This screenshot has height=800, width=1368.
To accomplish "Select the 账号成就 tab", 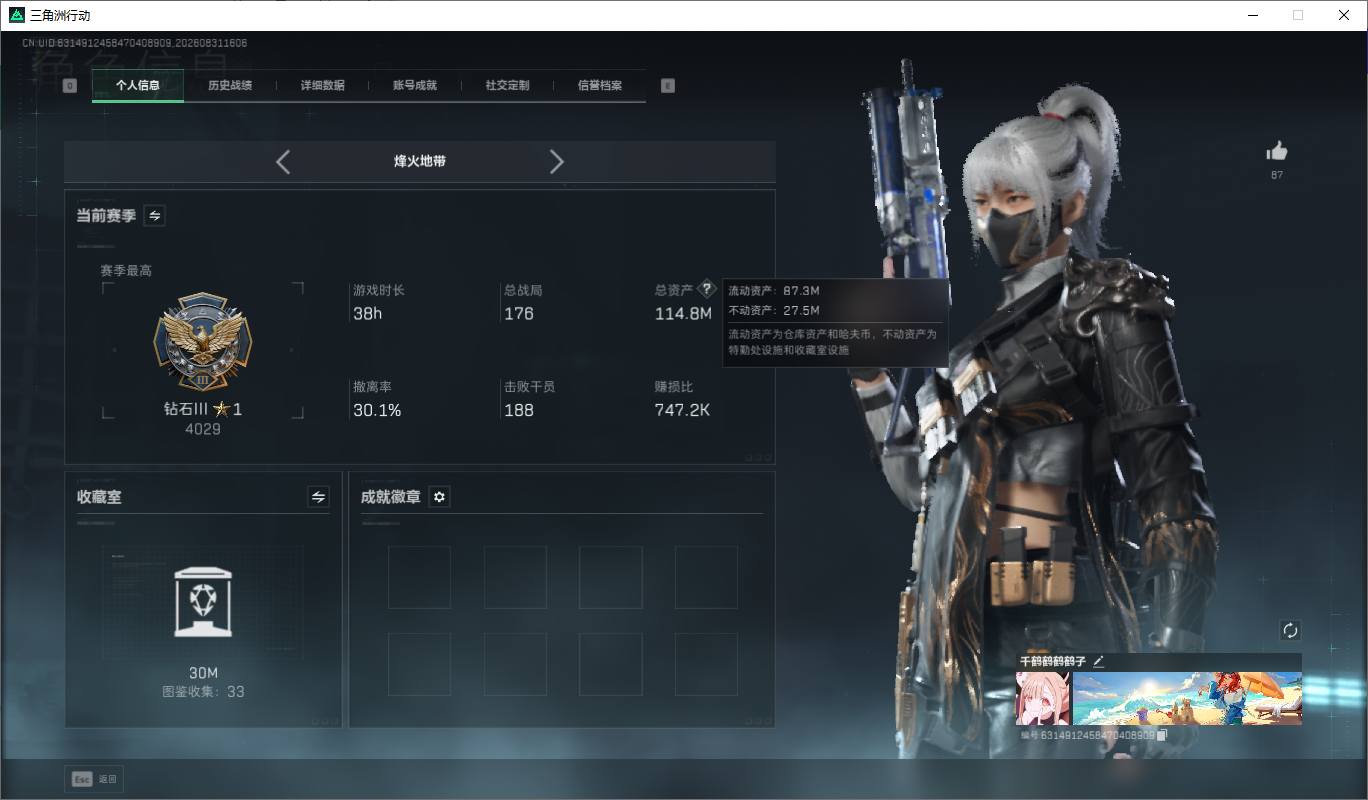I will click(415, 85).
